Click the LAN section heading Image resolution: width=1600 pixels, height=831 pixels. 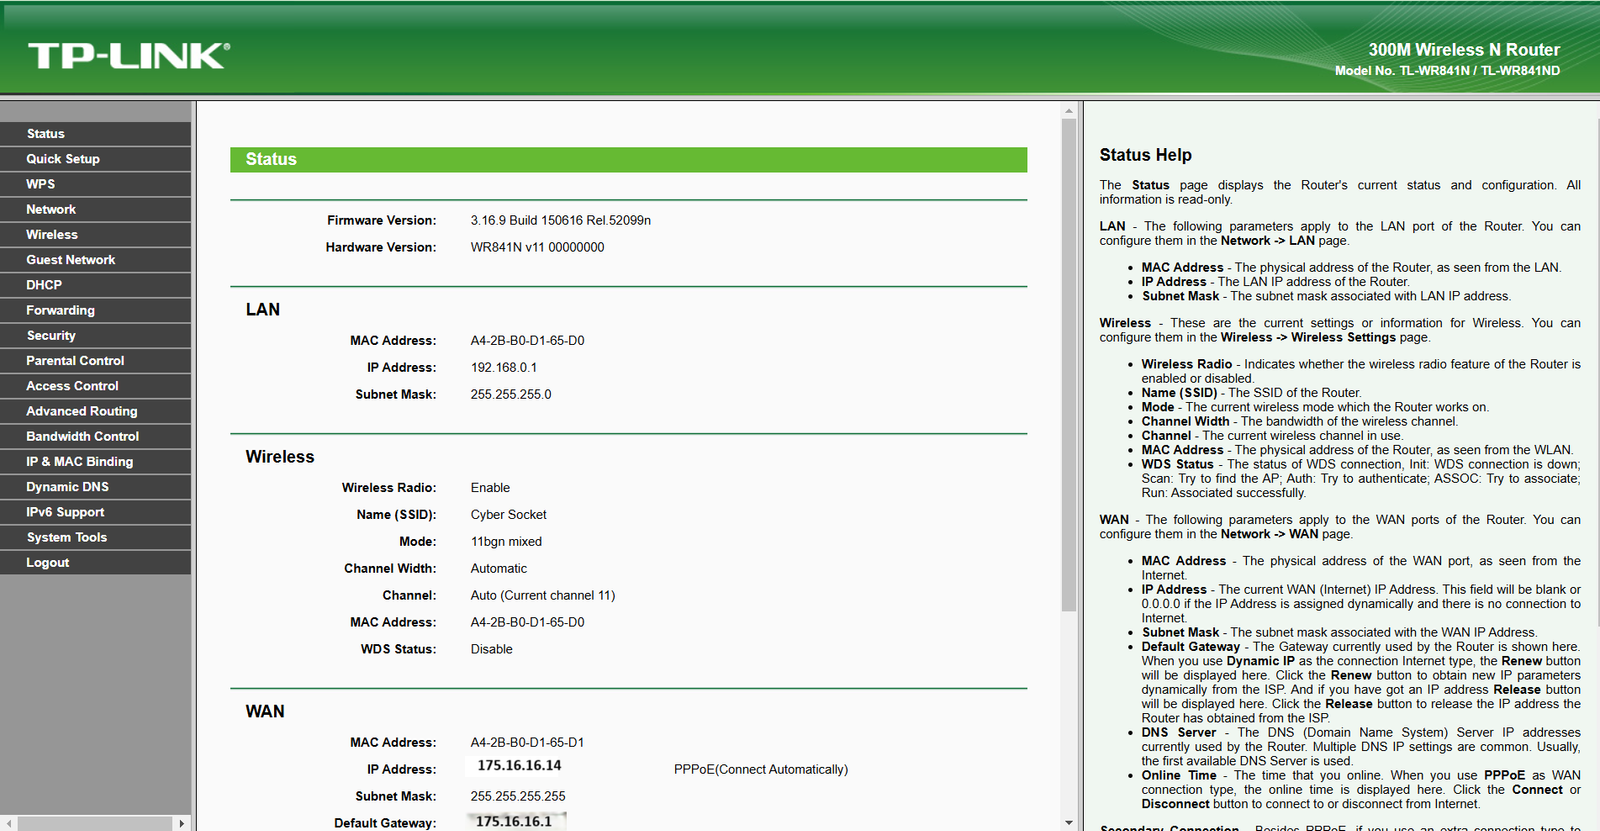(x=263, y=310)
